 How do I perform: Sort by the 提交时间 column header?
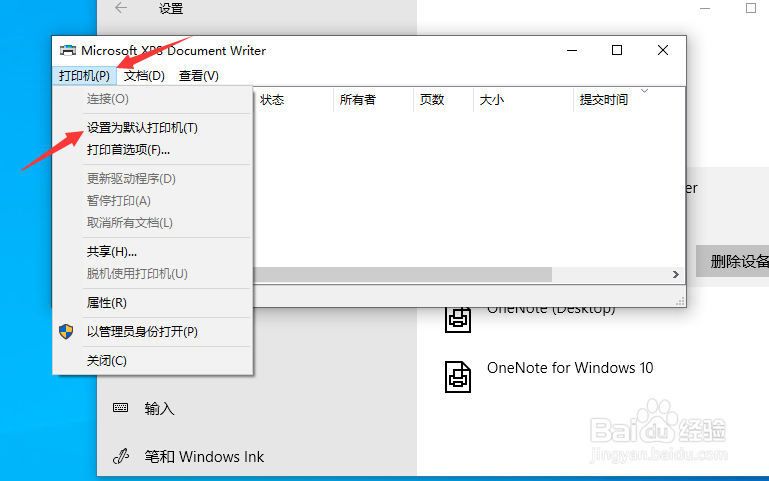click(x=629, y=100)
